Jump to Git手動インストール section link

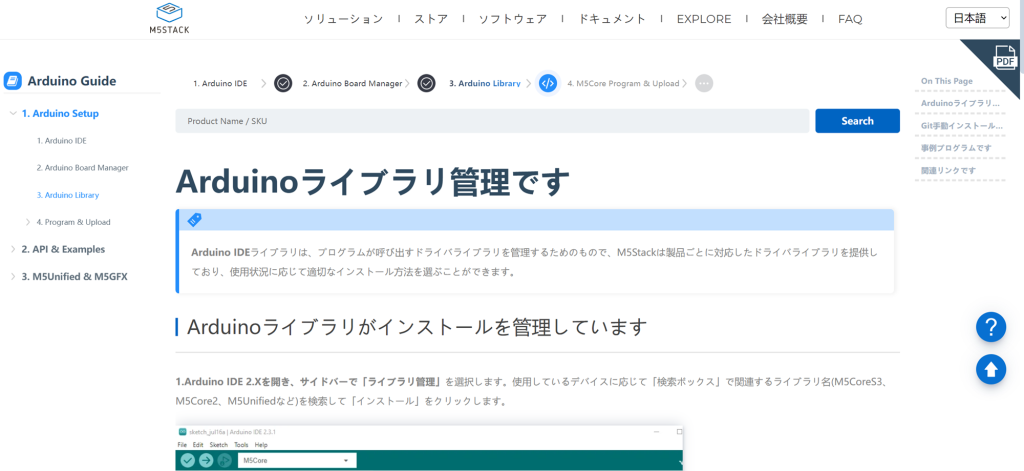(961, 125)
